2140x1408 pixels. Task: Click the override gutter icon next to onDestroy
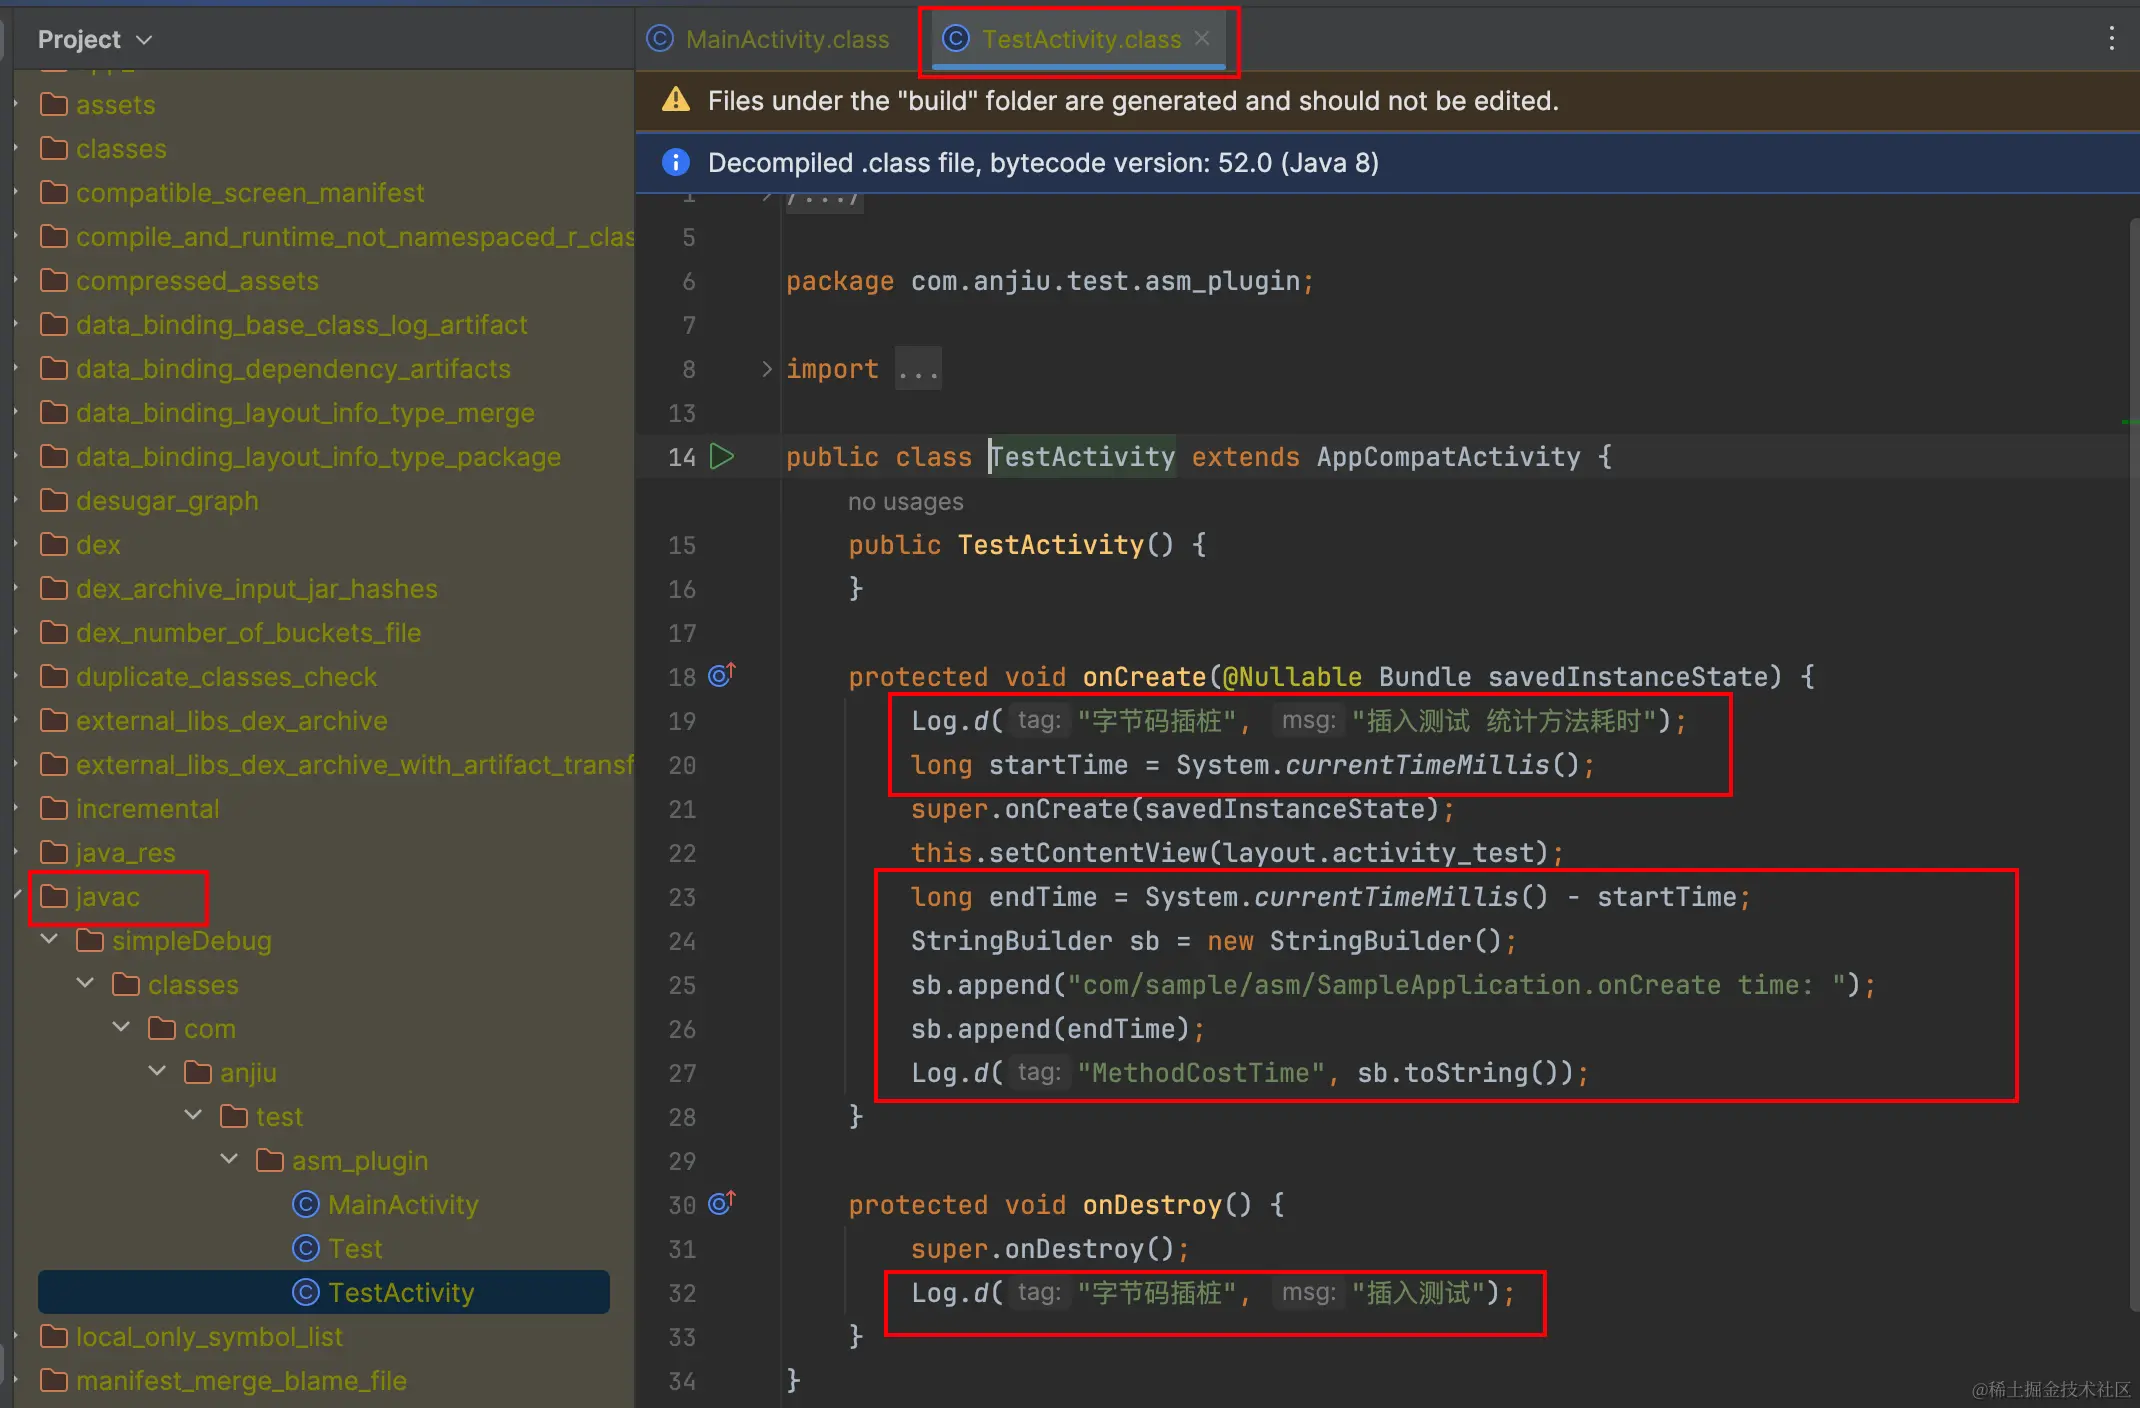[721, 1204]
